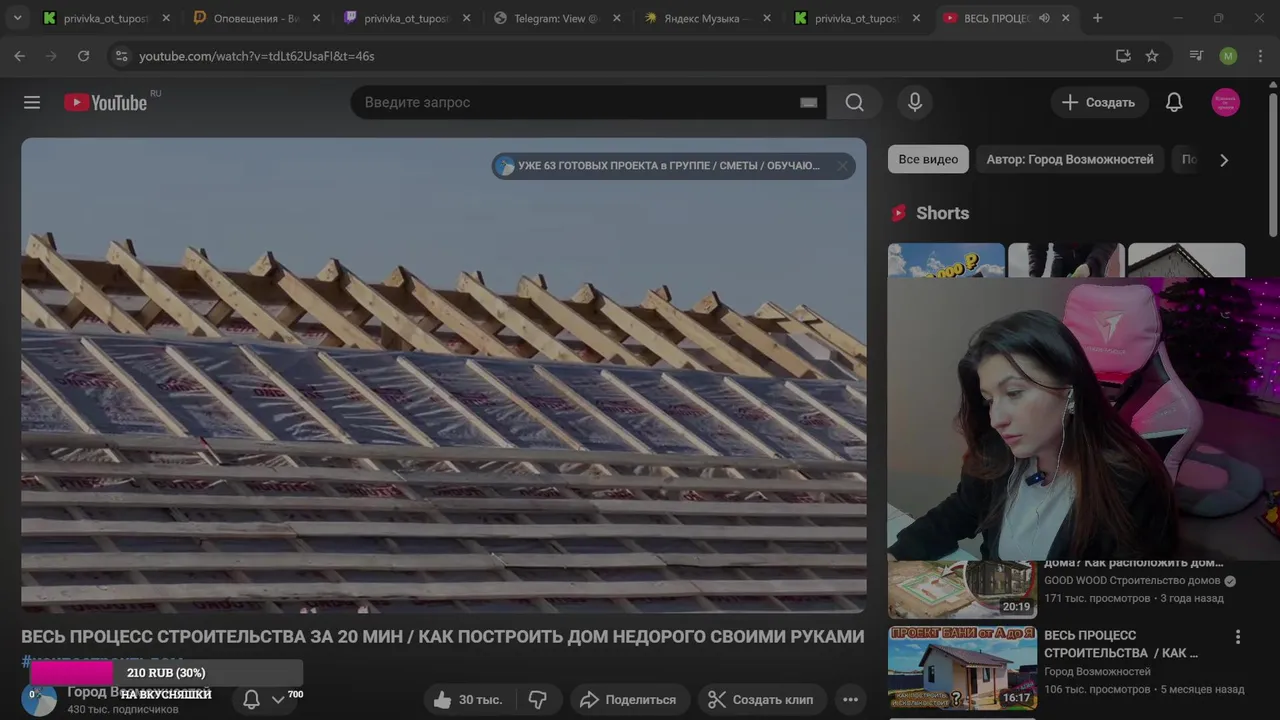Bookmark this page with star
1280x720 pixels.
point(1152,56)
